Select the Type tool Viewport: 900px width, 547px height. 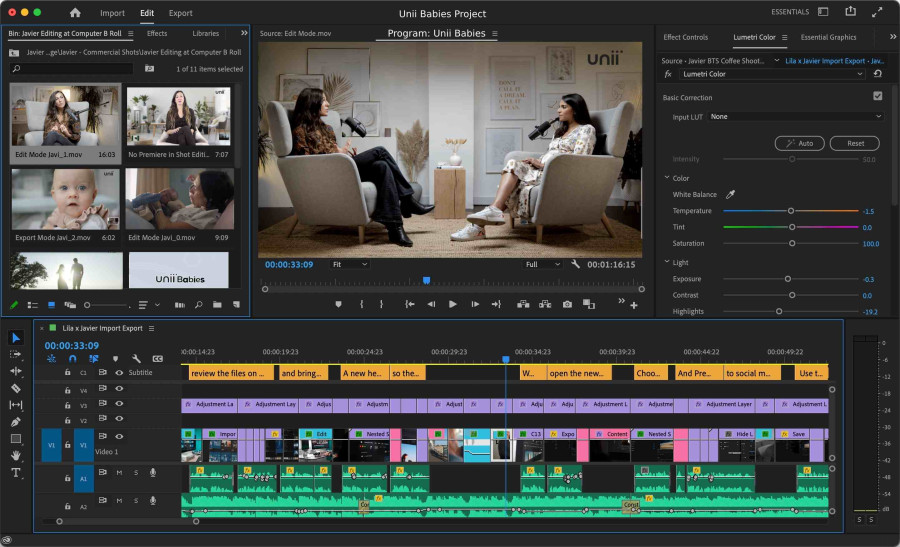(x=16, y=472)
